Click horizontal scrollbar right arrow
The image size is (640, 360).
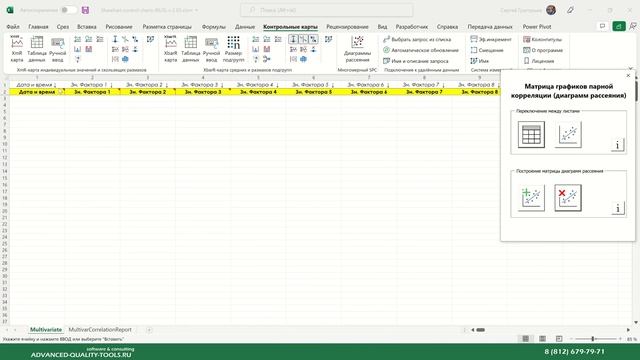(628, 330)
